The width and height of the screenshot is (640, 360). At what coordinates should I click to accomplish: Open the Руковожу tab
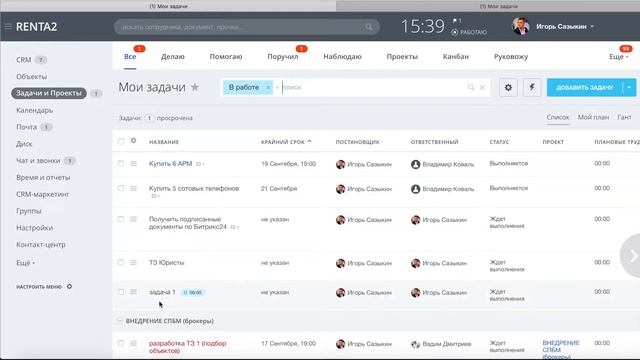(511, 57)
